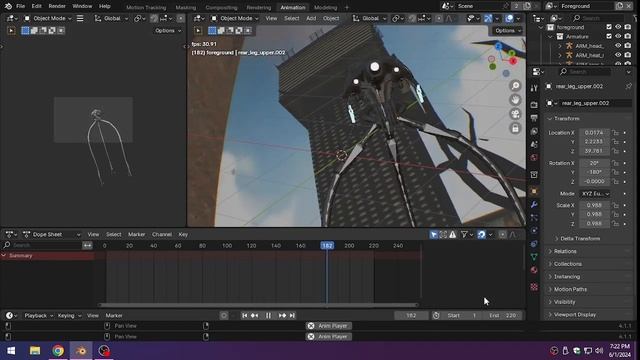Open the Material properties tab icon
640x360 pixels.
pos(534,270)
